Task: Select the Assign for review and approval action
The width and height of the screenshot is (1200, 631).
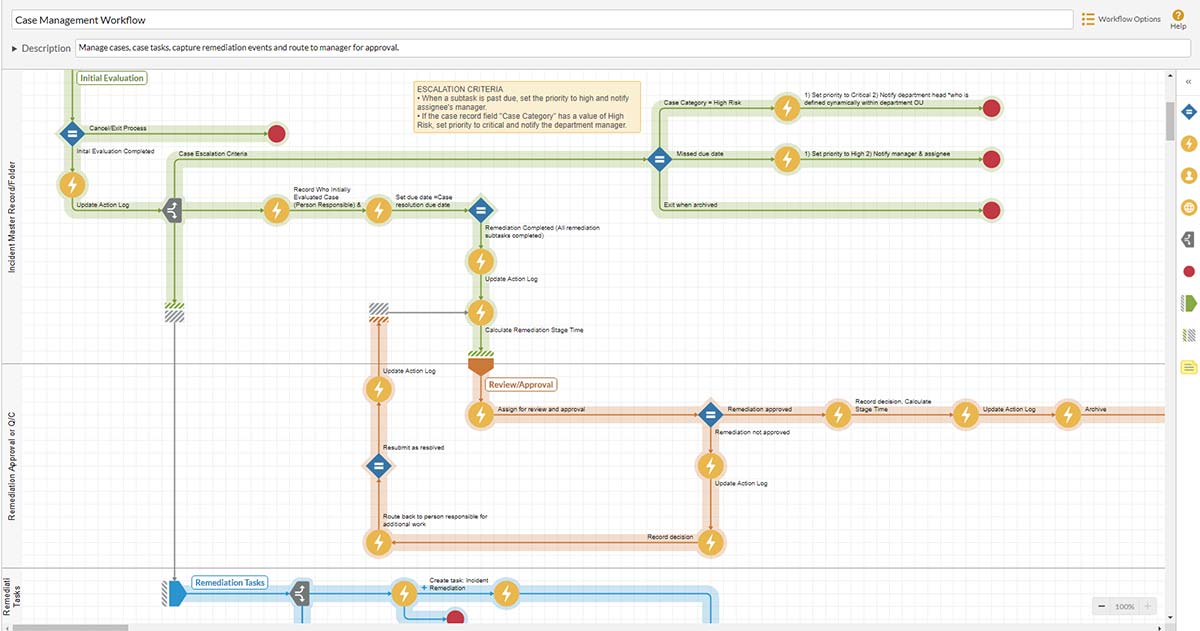Action: [x=480, y=414]
